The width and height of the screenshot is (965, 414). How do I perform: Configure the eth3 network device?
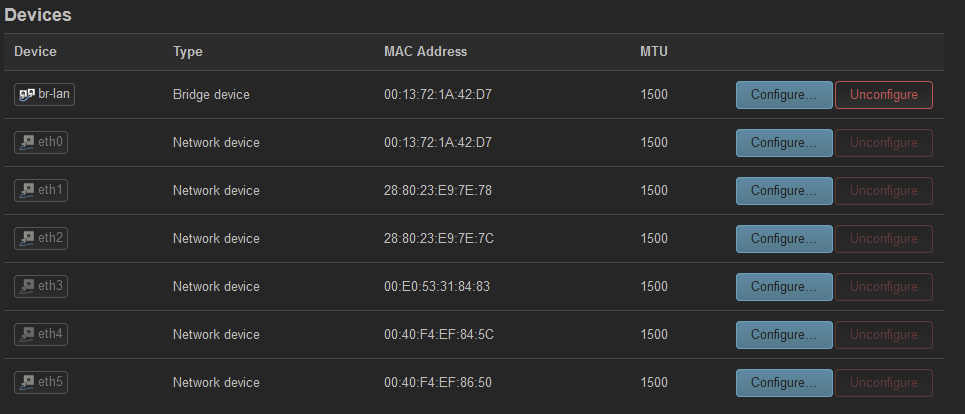point(784,287)
